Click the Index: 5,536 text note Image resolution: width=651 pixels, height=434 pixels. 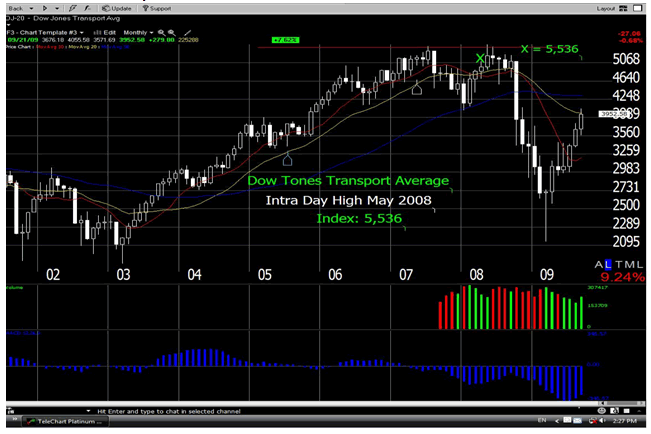(359, 218)
